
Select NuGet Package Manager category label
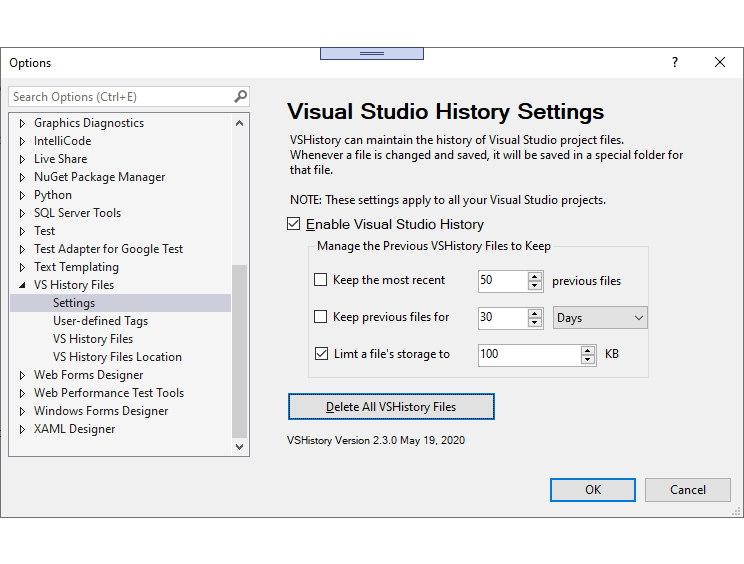99,177
